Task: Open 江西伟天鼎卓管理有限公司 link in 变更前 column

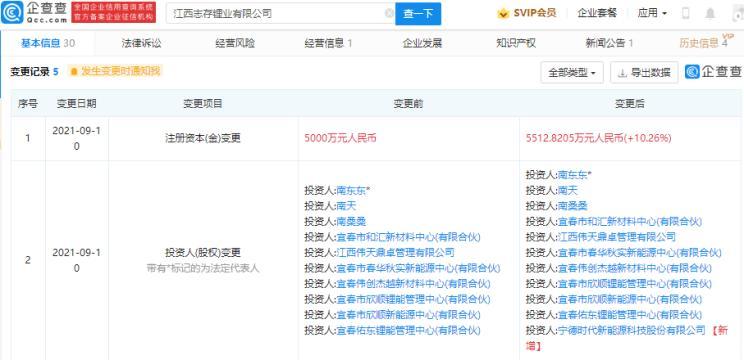Action: click(x=395, y=252)
